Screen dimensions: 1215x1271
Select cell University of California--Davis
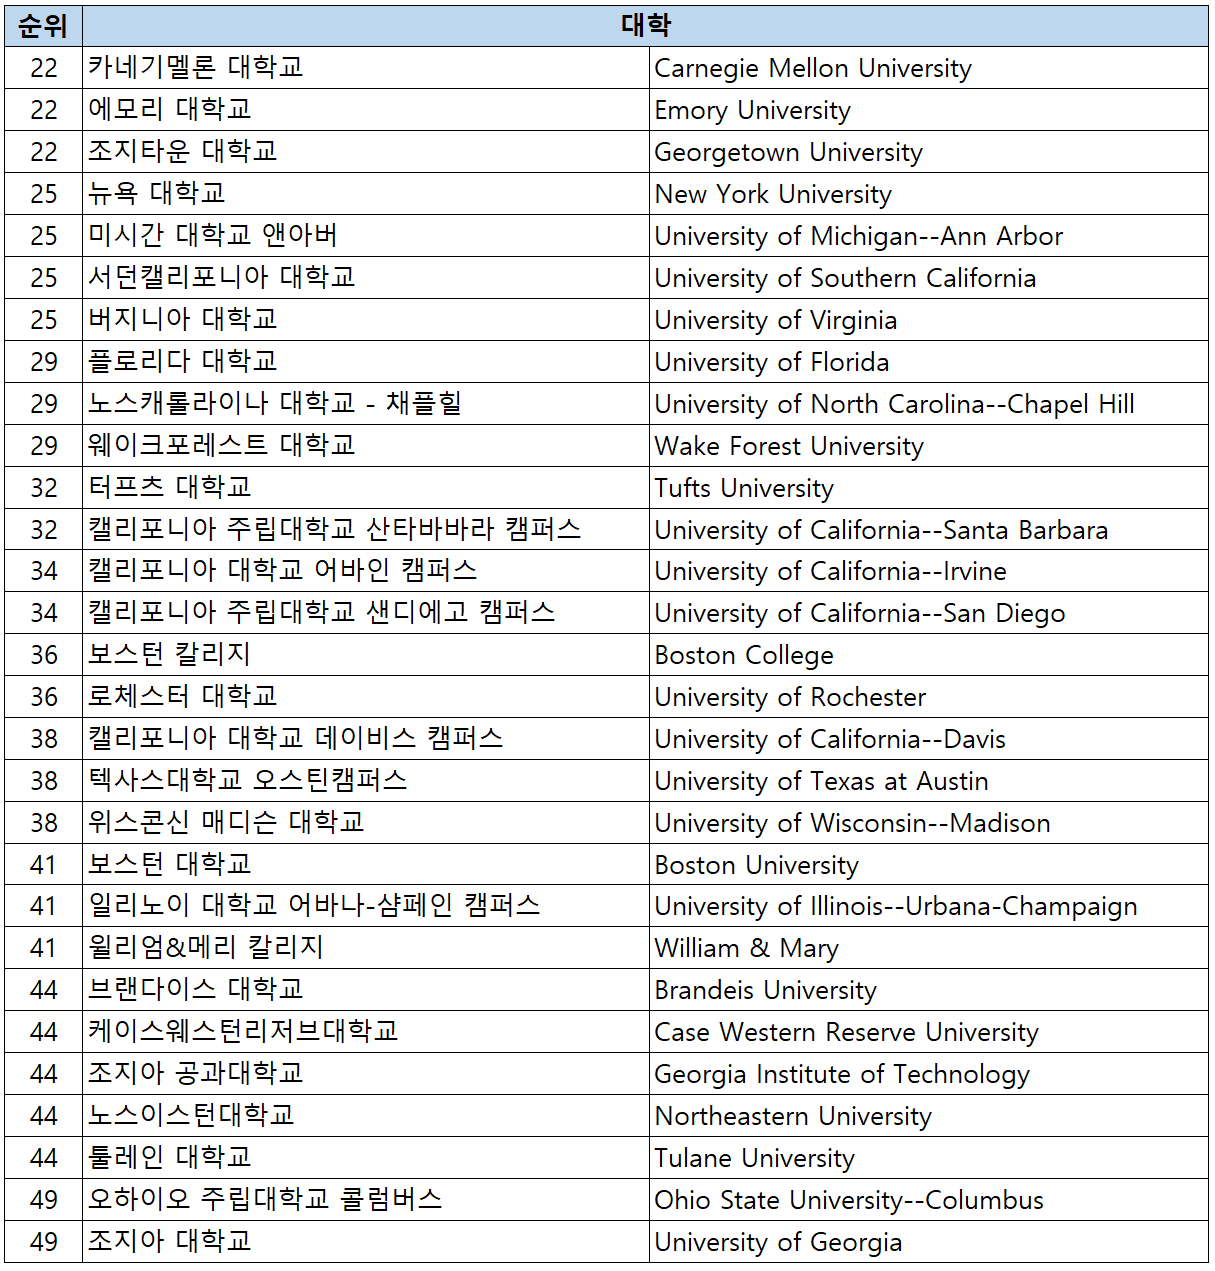coord(929,739)
